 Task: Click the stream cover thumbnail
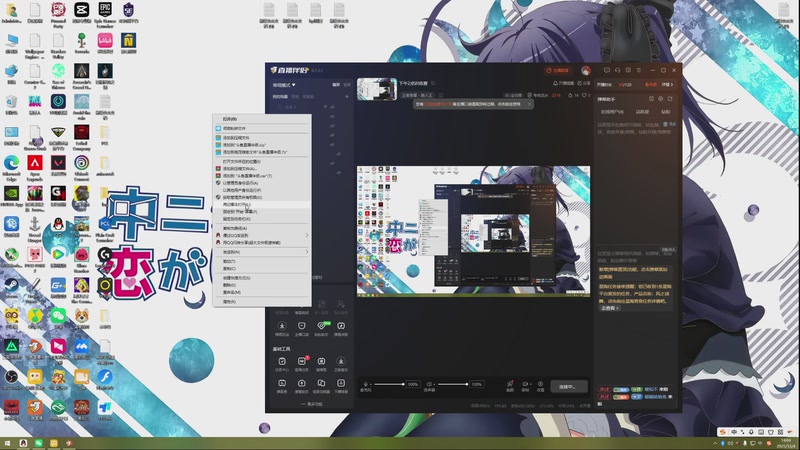pos(377,89)
